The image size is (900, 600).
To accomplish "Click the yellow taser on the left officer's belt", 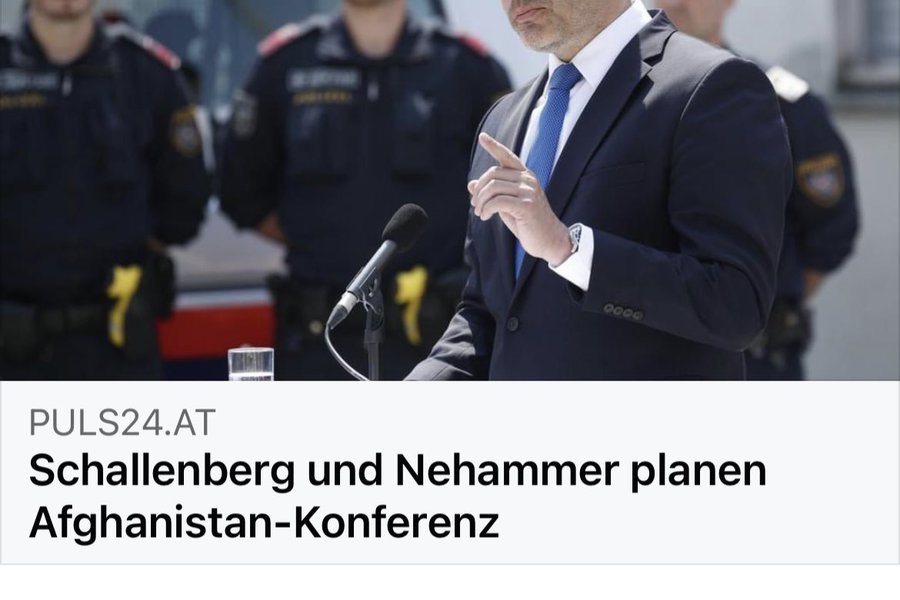I will pos(122,304).
